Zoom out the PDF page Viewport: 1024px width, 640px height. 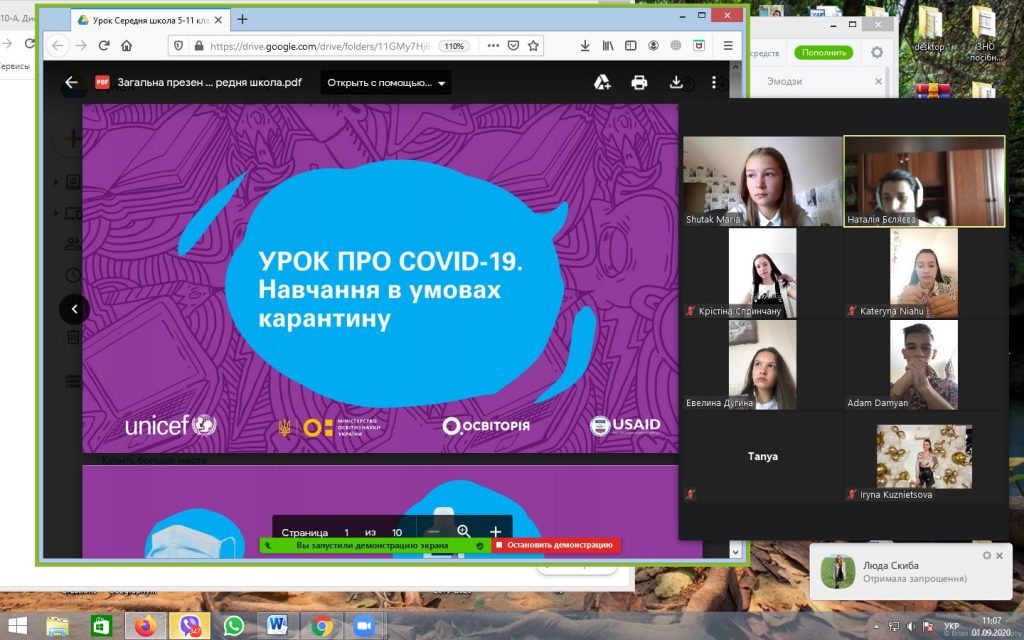pos(433,532)
